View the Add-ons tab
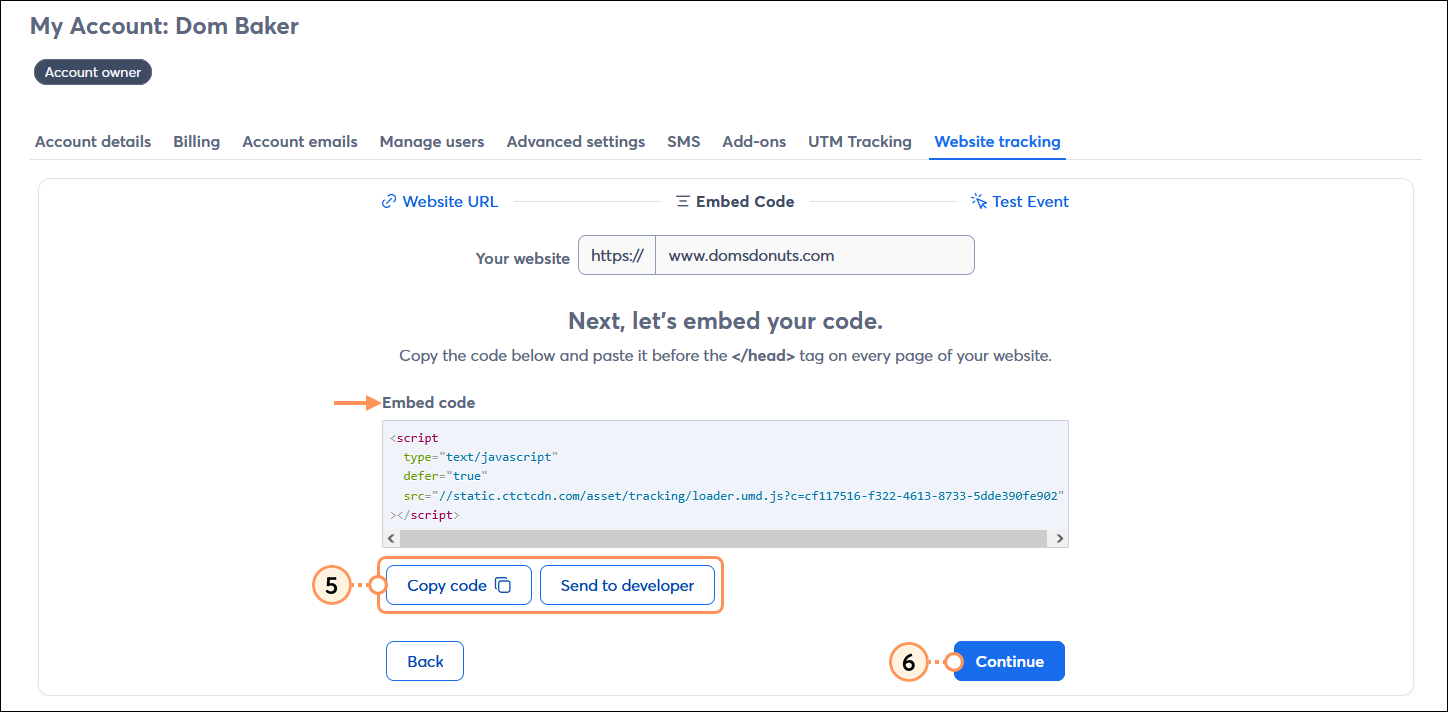 (753, 141)
